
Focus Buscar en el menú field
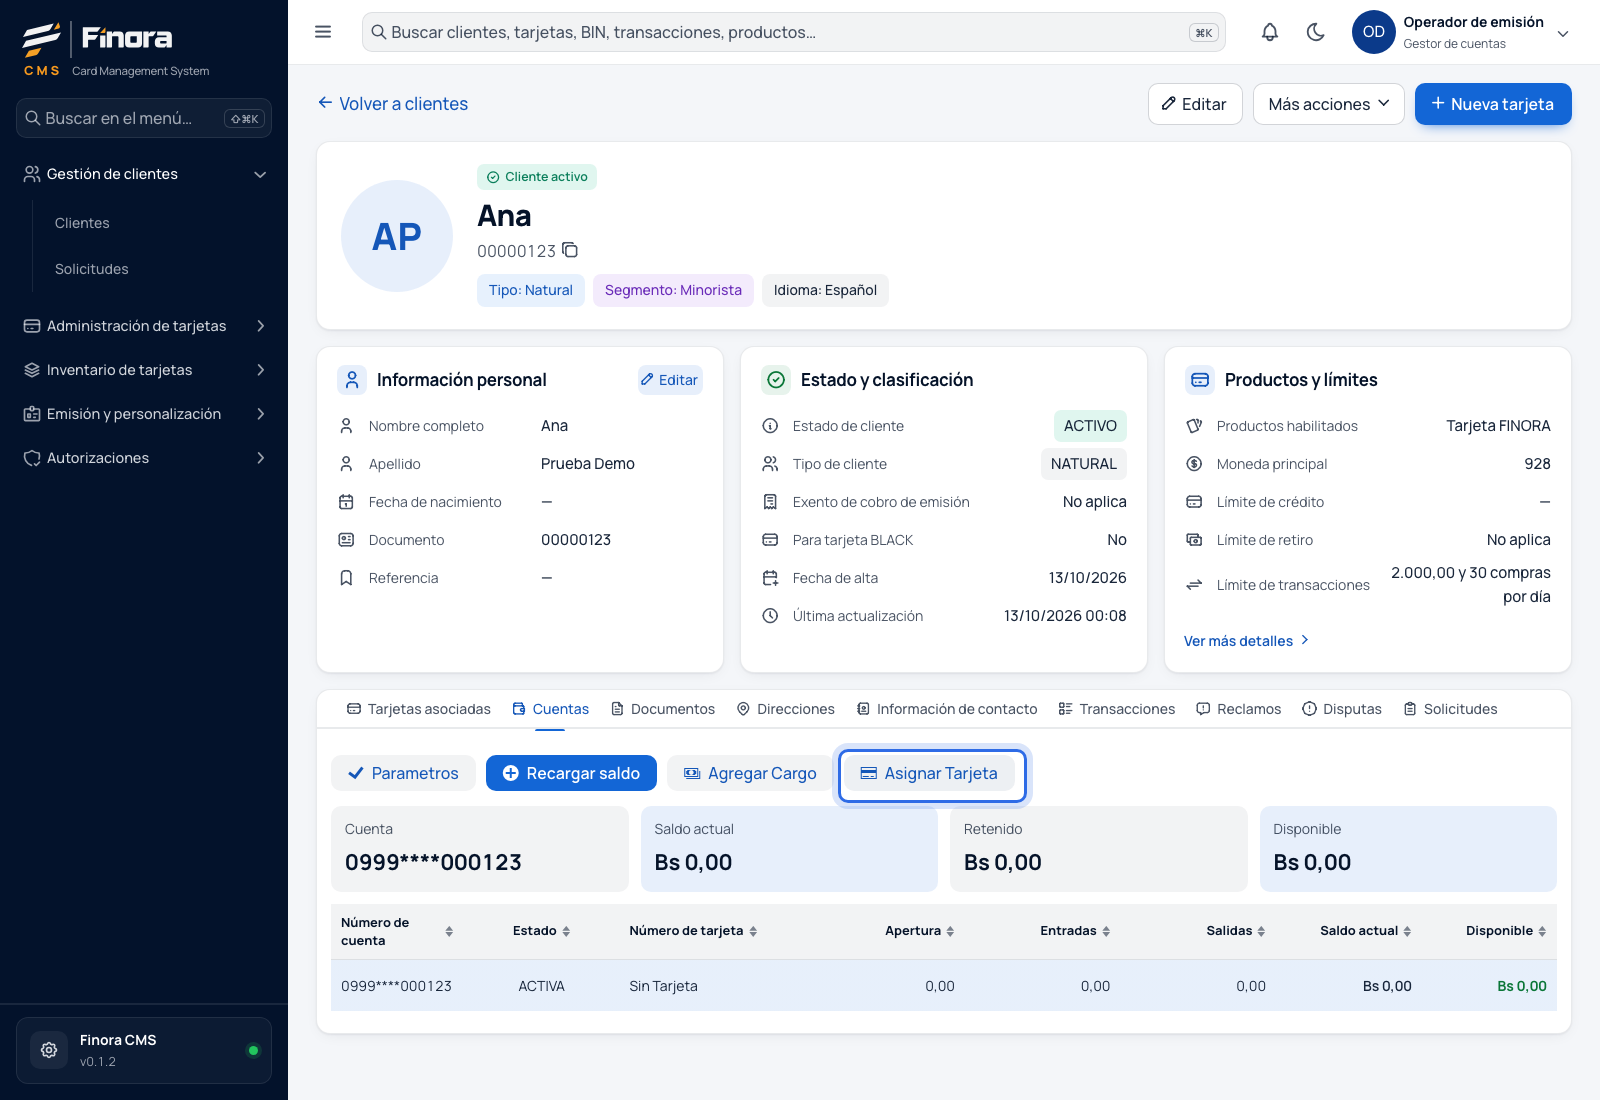click(144, 118)
